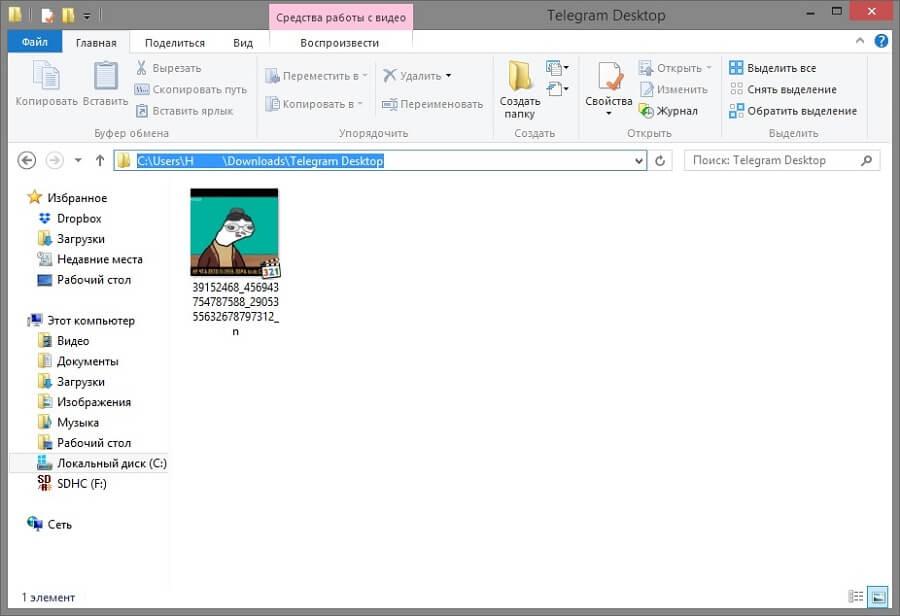Switch to details list view mode
The image size is (900, 616).
point(855,596)
